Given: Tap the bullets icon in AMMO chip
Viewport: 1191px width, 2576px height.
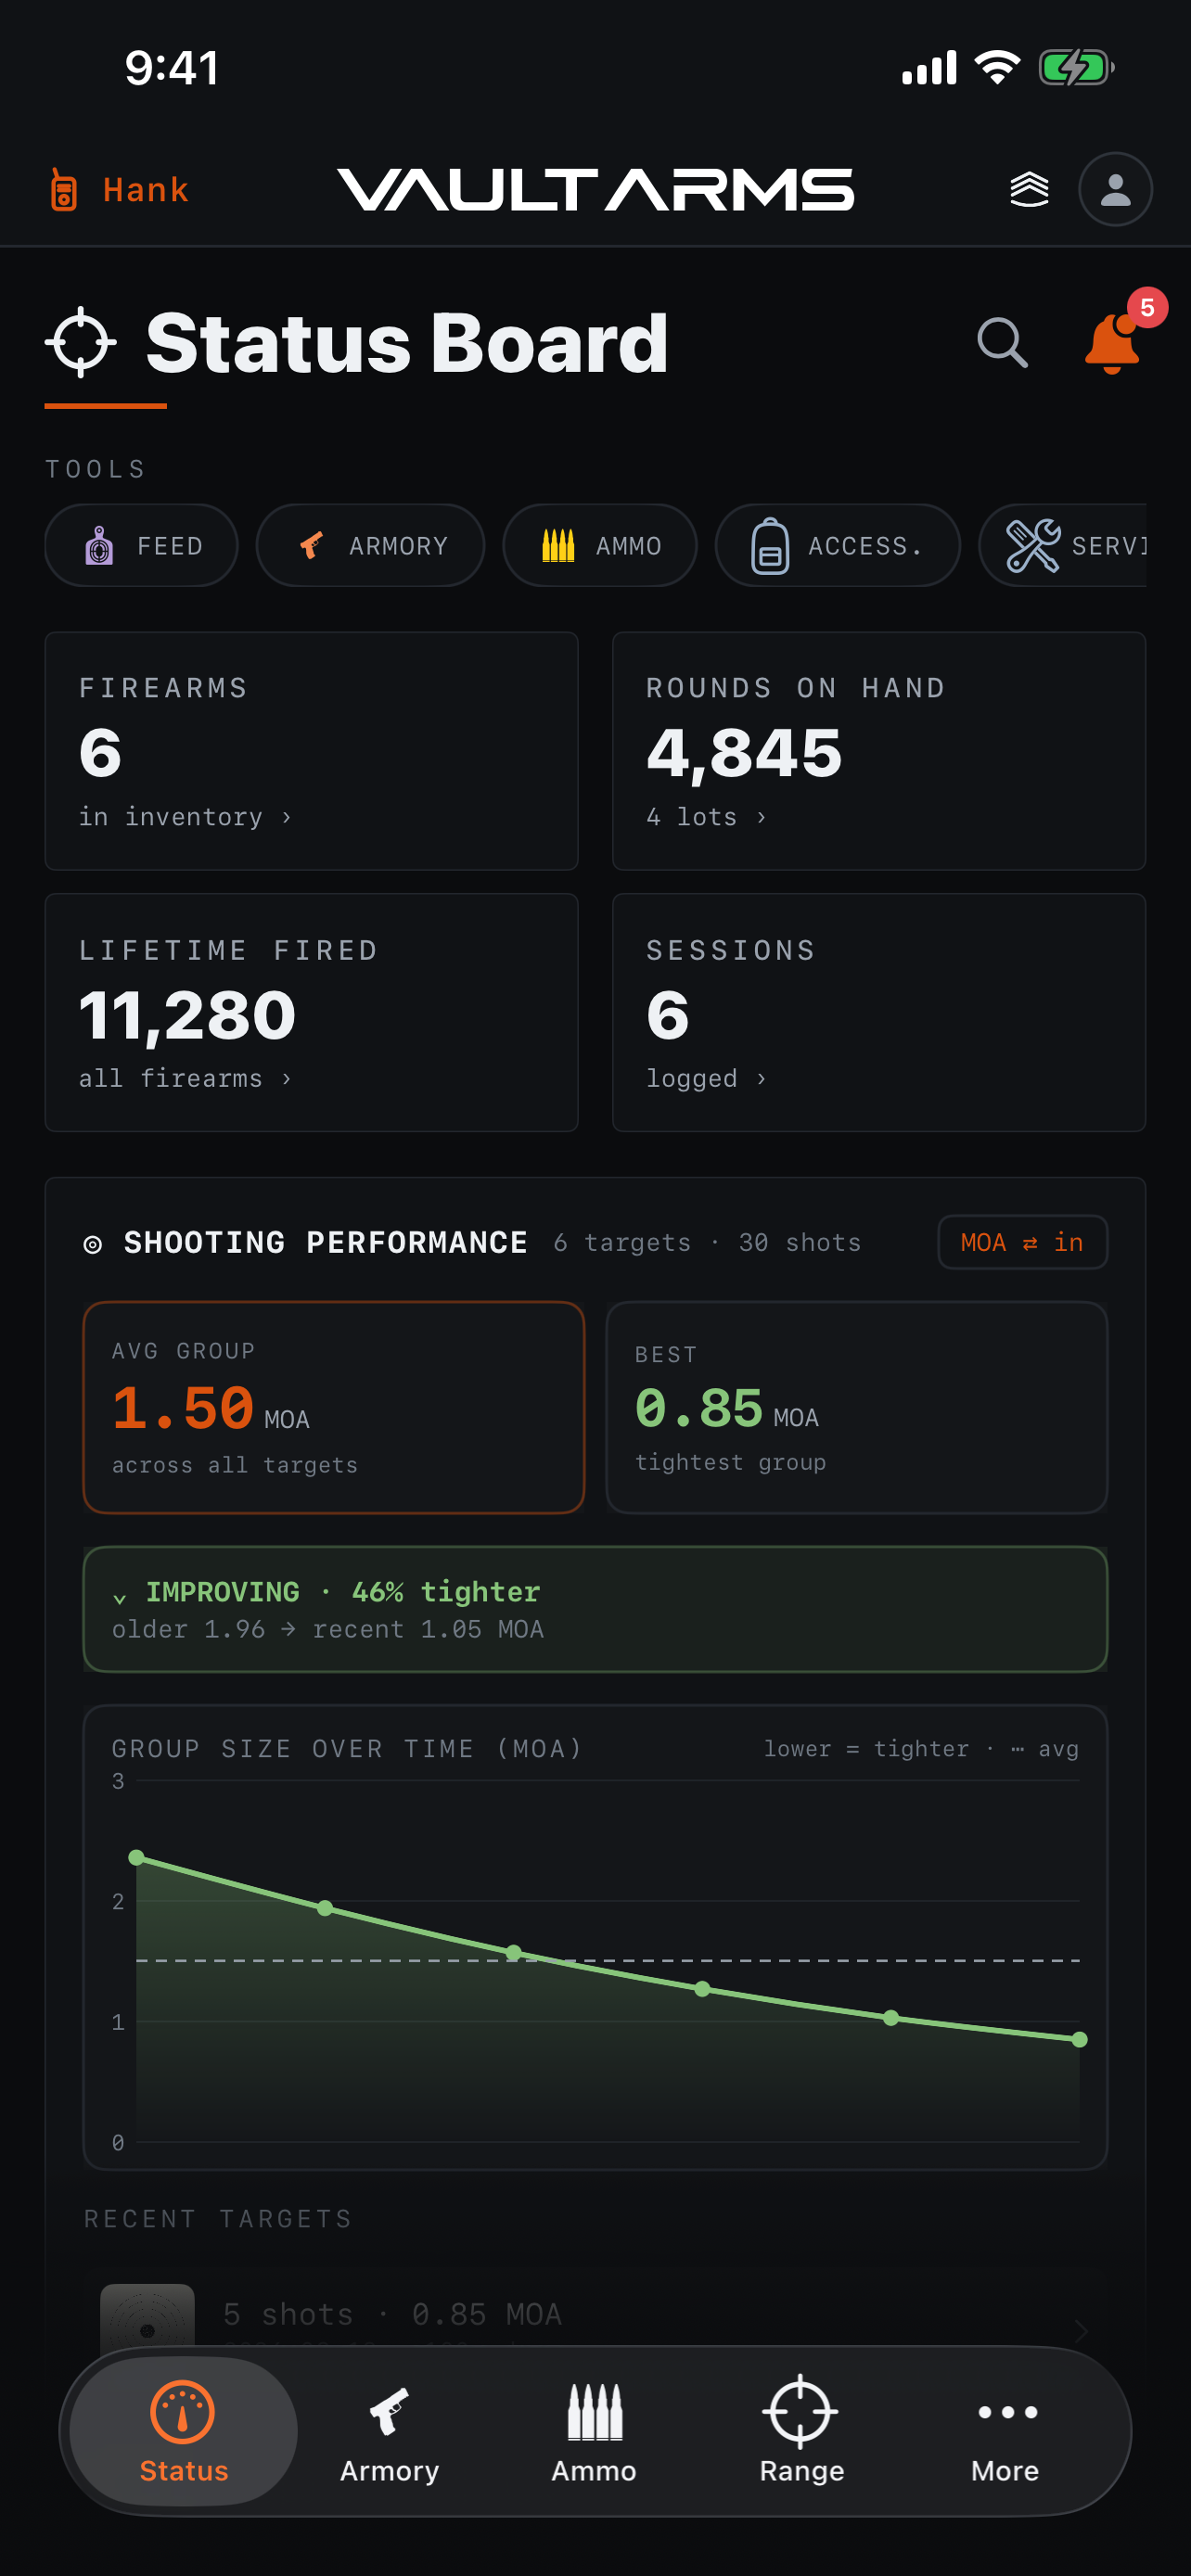Looking at the screenshot, I should pyautogui.click(x=558, y=546).
